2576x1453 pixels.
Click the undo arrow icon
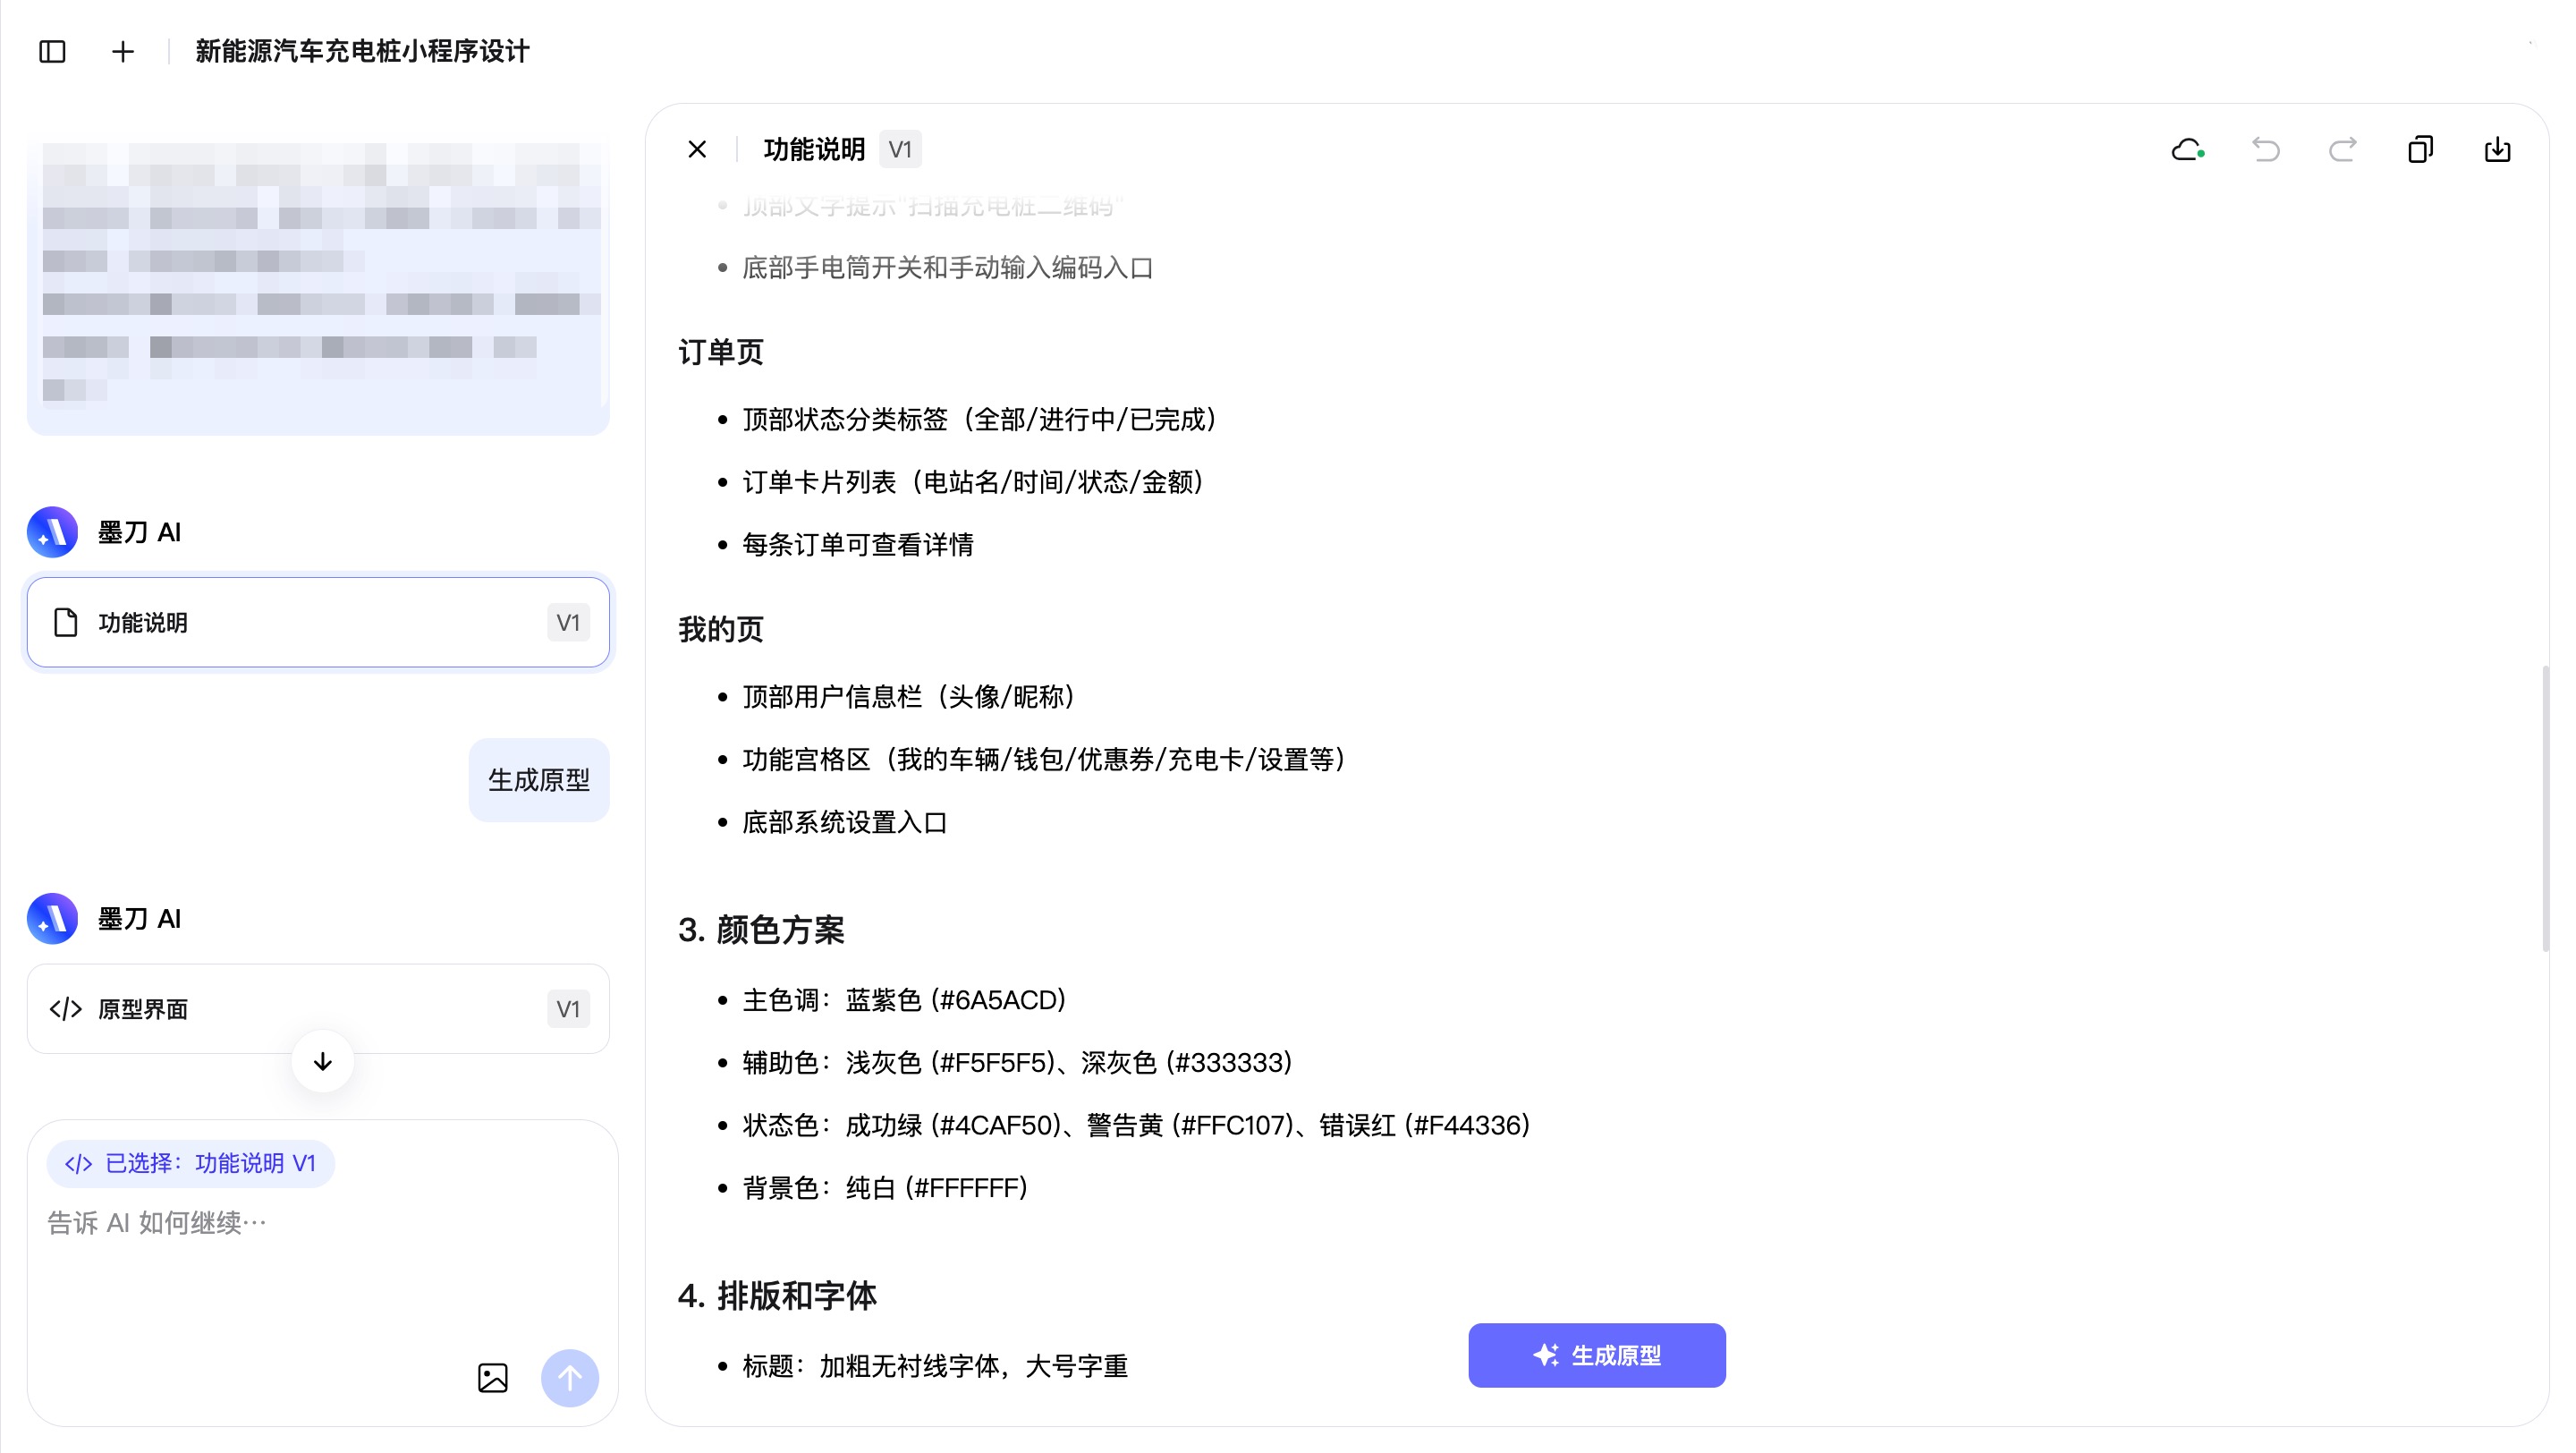2265,150
